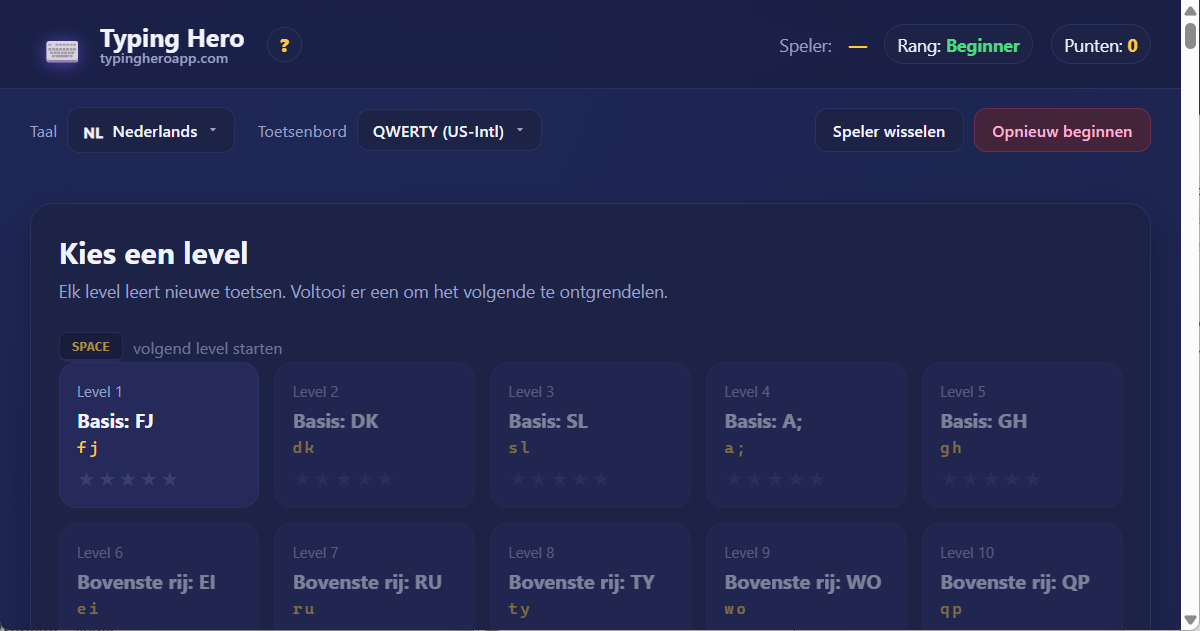The width and height of the screenshot is (1200, 631).
Task: Click the Typing Hero keyboard logo icon
Action: tap(62, 51)
